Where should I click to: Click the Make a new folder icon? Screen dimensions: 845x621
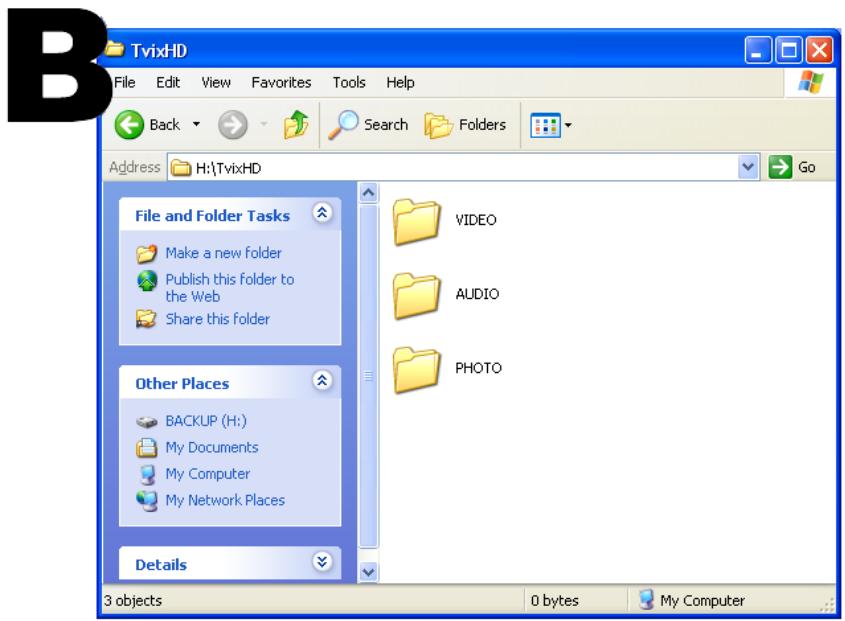click(147, 253)
